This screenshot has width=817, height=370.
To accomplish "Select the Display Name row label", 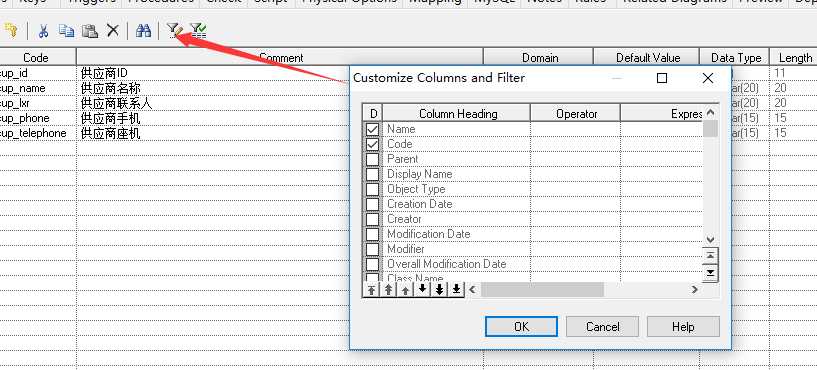I will (419, 174).
